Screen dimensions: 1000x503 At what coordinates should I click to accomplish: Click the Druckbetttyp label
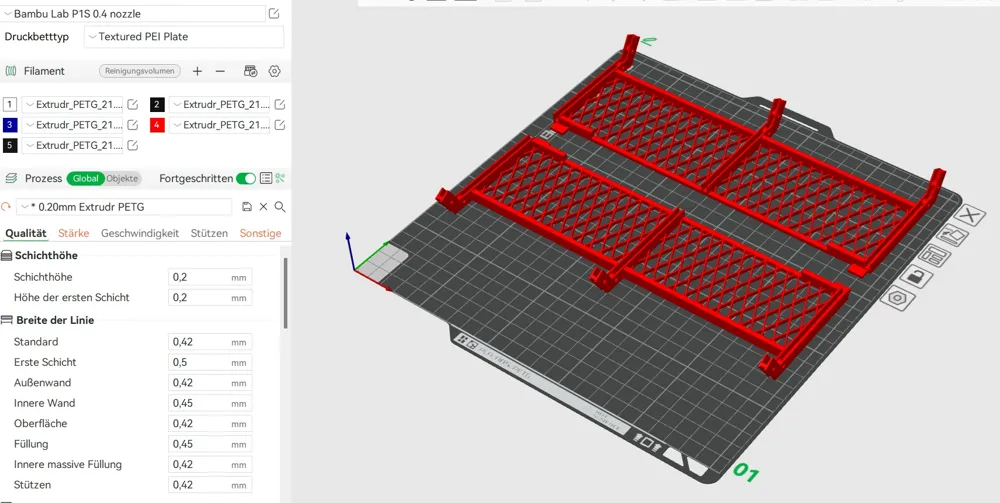point(36,37)
